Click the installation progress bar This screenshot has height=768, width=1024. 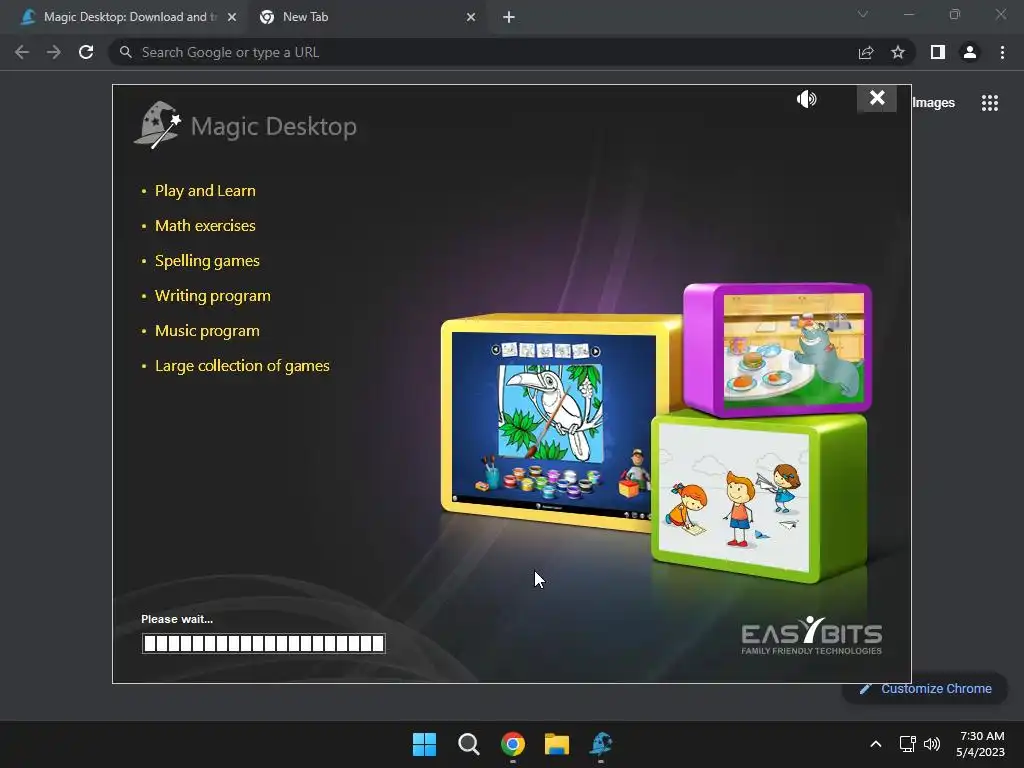pos(264,643)
